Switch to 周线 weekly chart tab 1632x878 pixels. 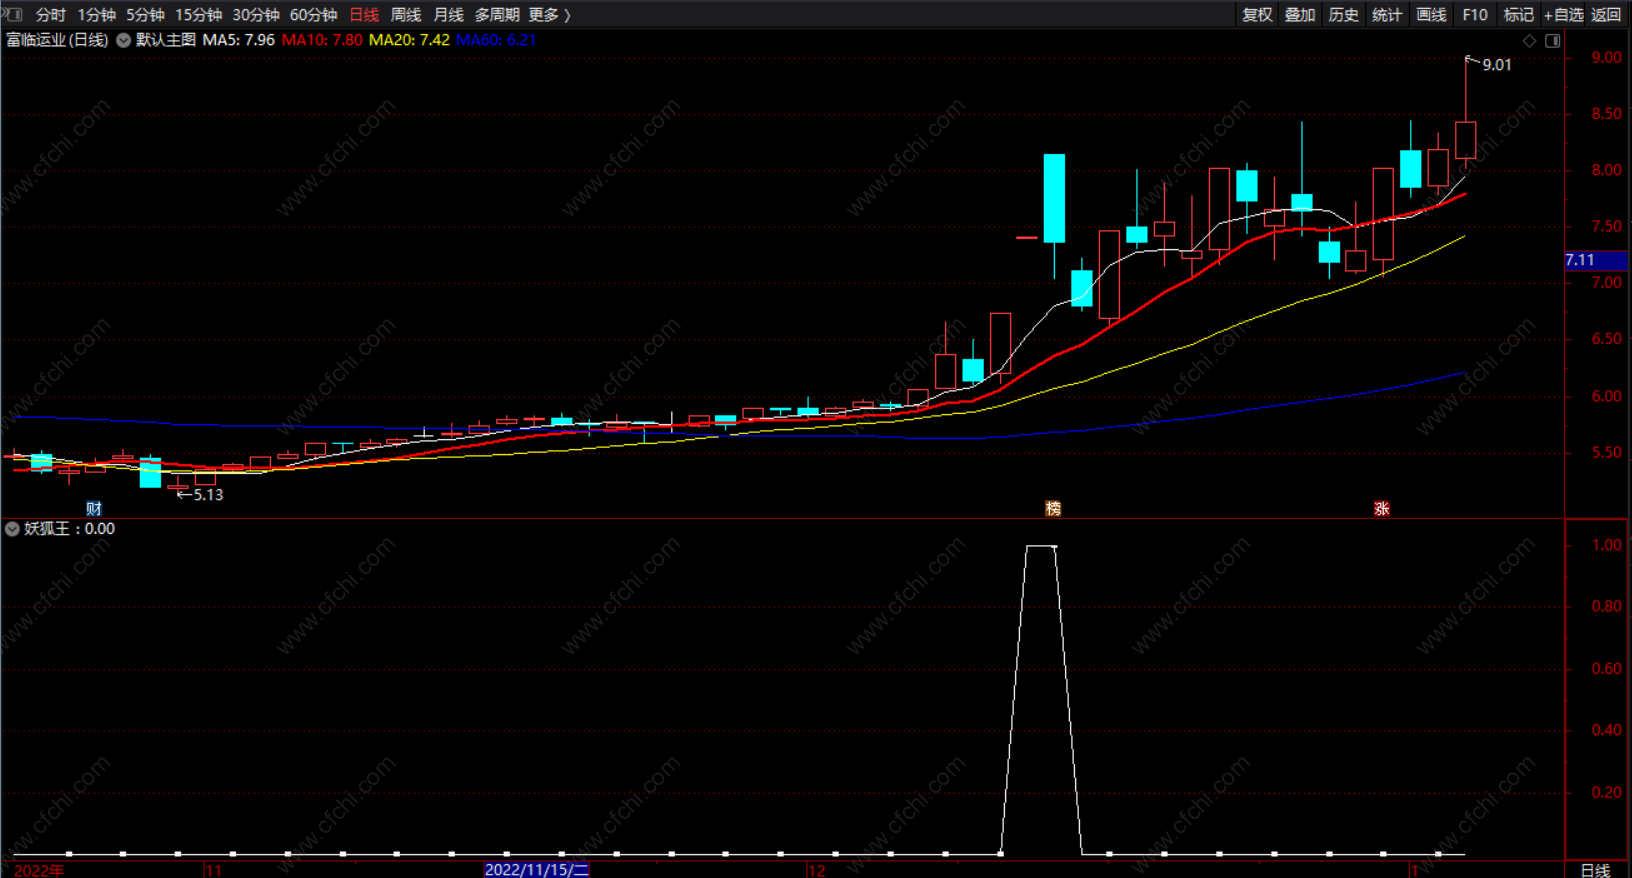406,15
